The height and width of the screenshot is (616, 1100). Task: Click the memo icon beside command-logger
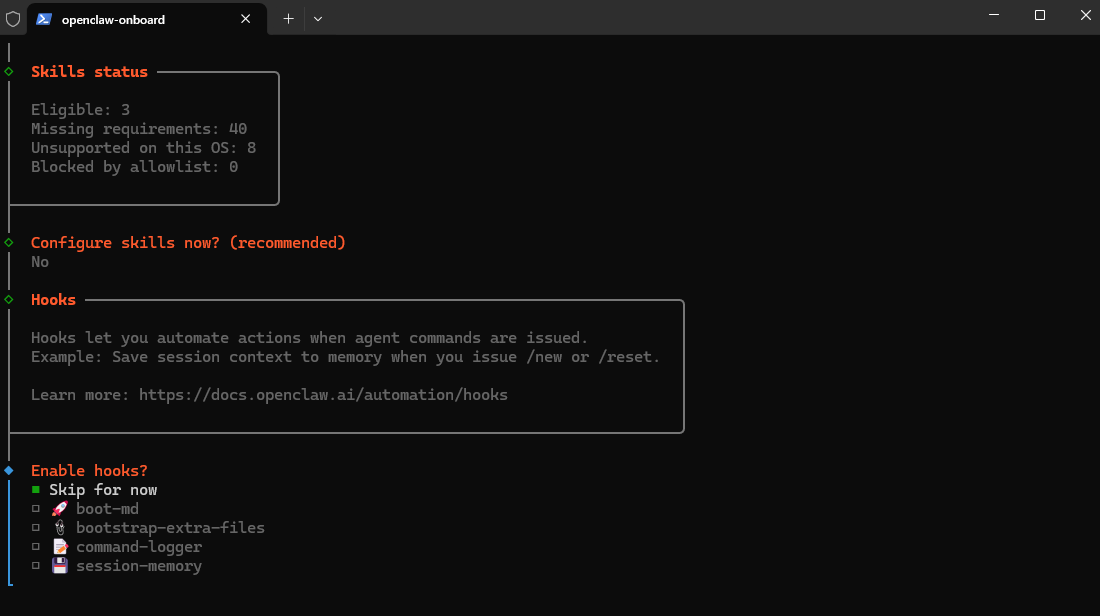point(59,547)
